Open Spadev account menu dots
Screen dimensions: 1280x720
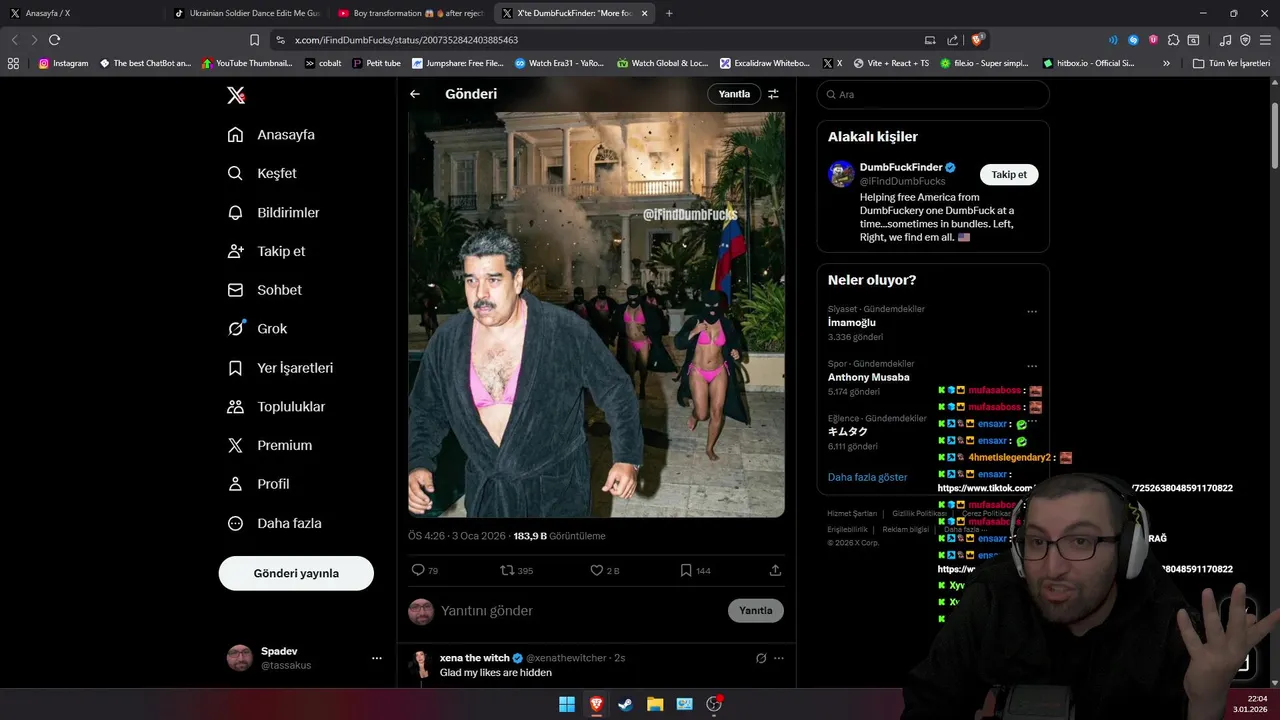[x=377, y=658]
